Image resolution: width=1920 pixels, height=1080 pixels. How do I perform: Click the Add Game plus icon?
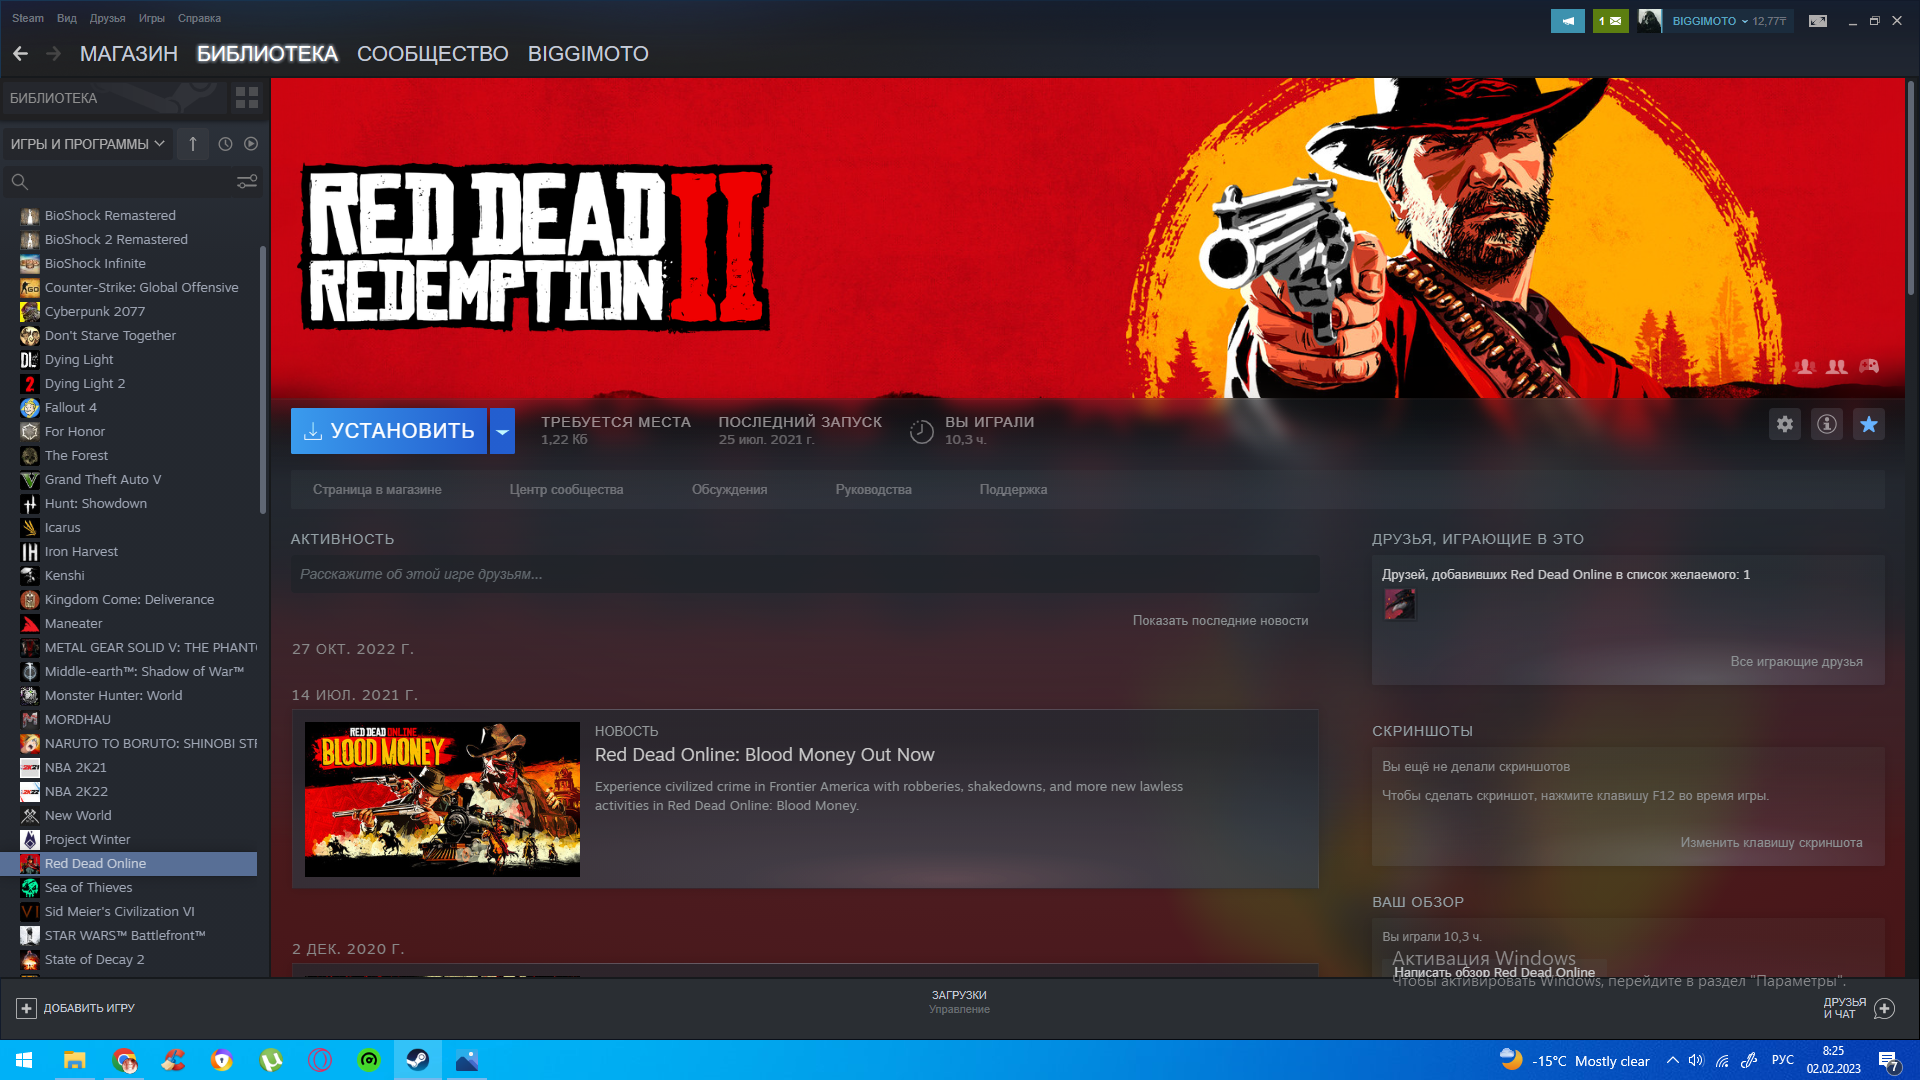pyautogui.click(x=26, y=1008)
